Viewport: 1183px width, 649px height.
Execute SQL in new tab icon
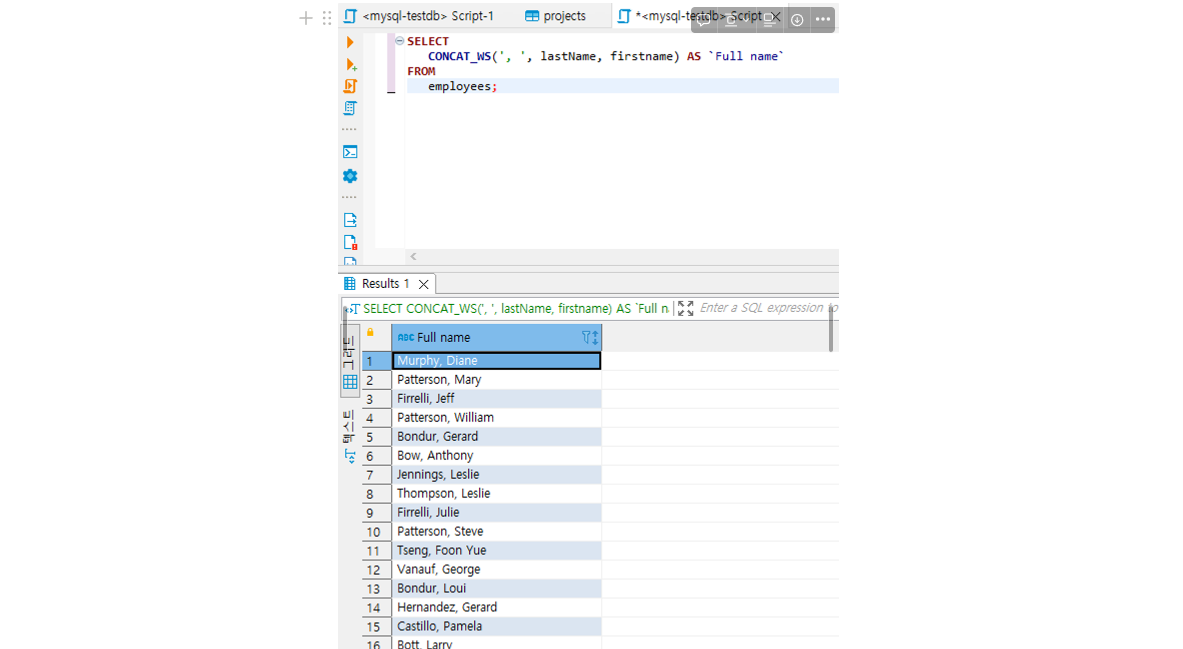click(351, 65)
